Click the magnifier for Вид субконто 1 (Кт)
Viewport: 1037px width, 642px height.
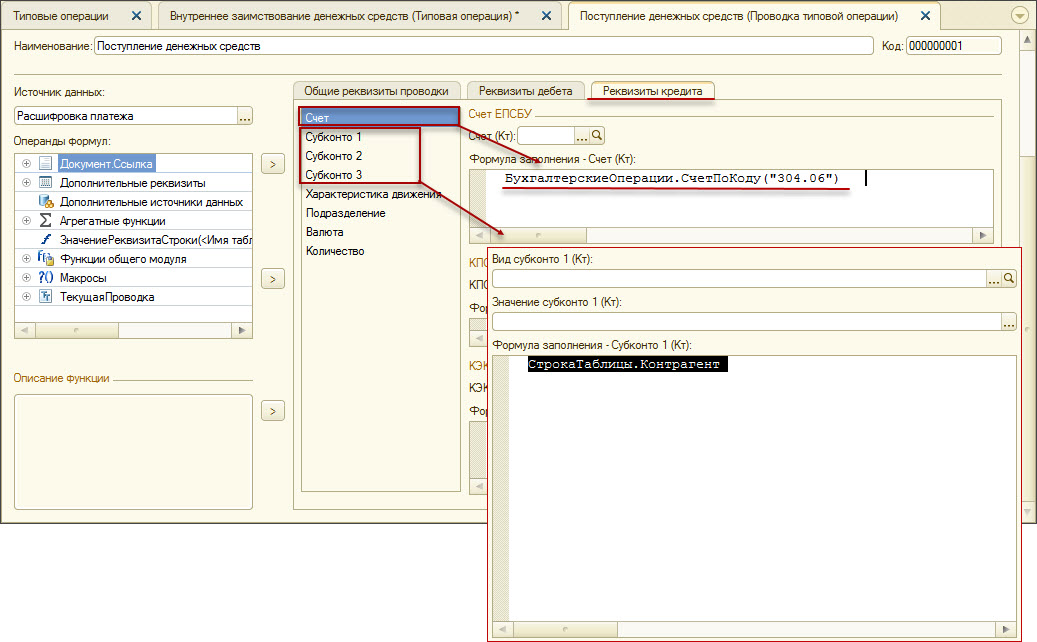click(x=1009, y=278)
